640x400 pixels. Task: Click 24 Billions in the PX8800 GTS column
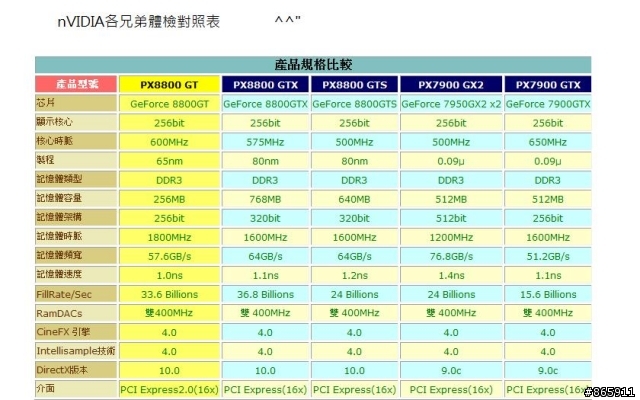[x=354, y=294]
